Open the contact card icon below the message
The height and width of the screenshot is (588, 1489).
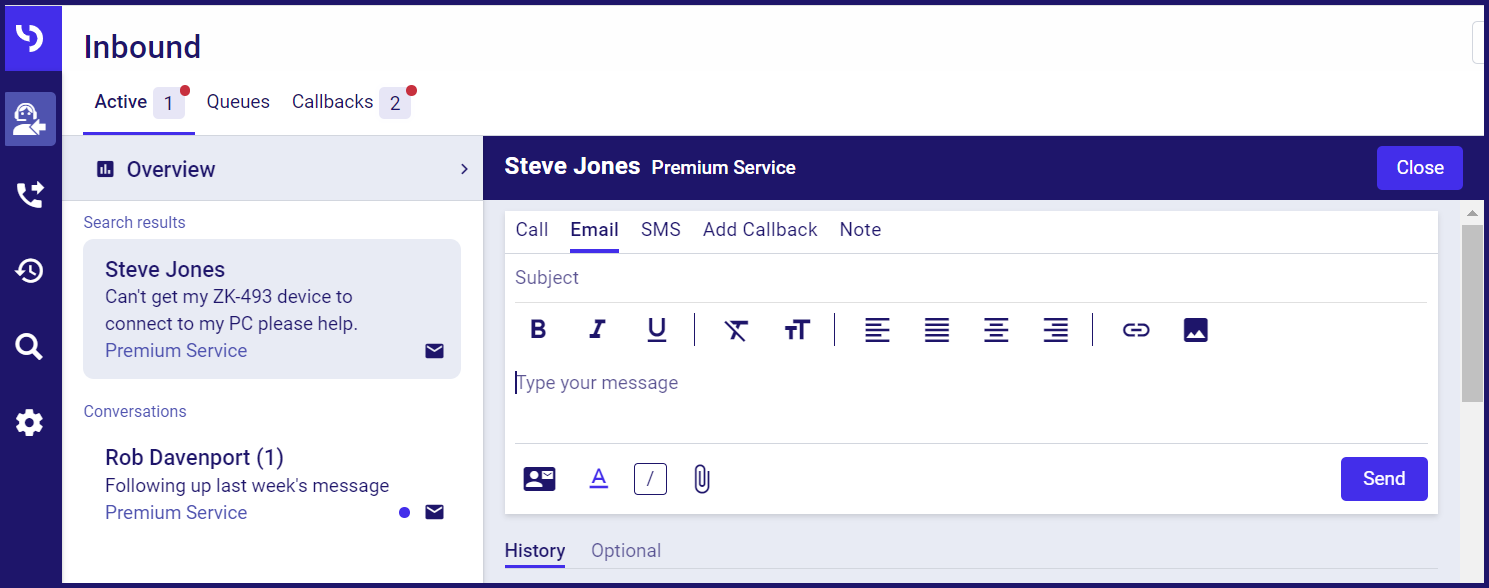tap(540, 479)
